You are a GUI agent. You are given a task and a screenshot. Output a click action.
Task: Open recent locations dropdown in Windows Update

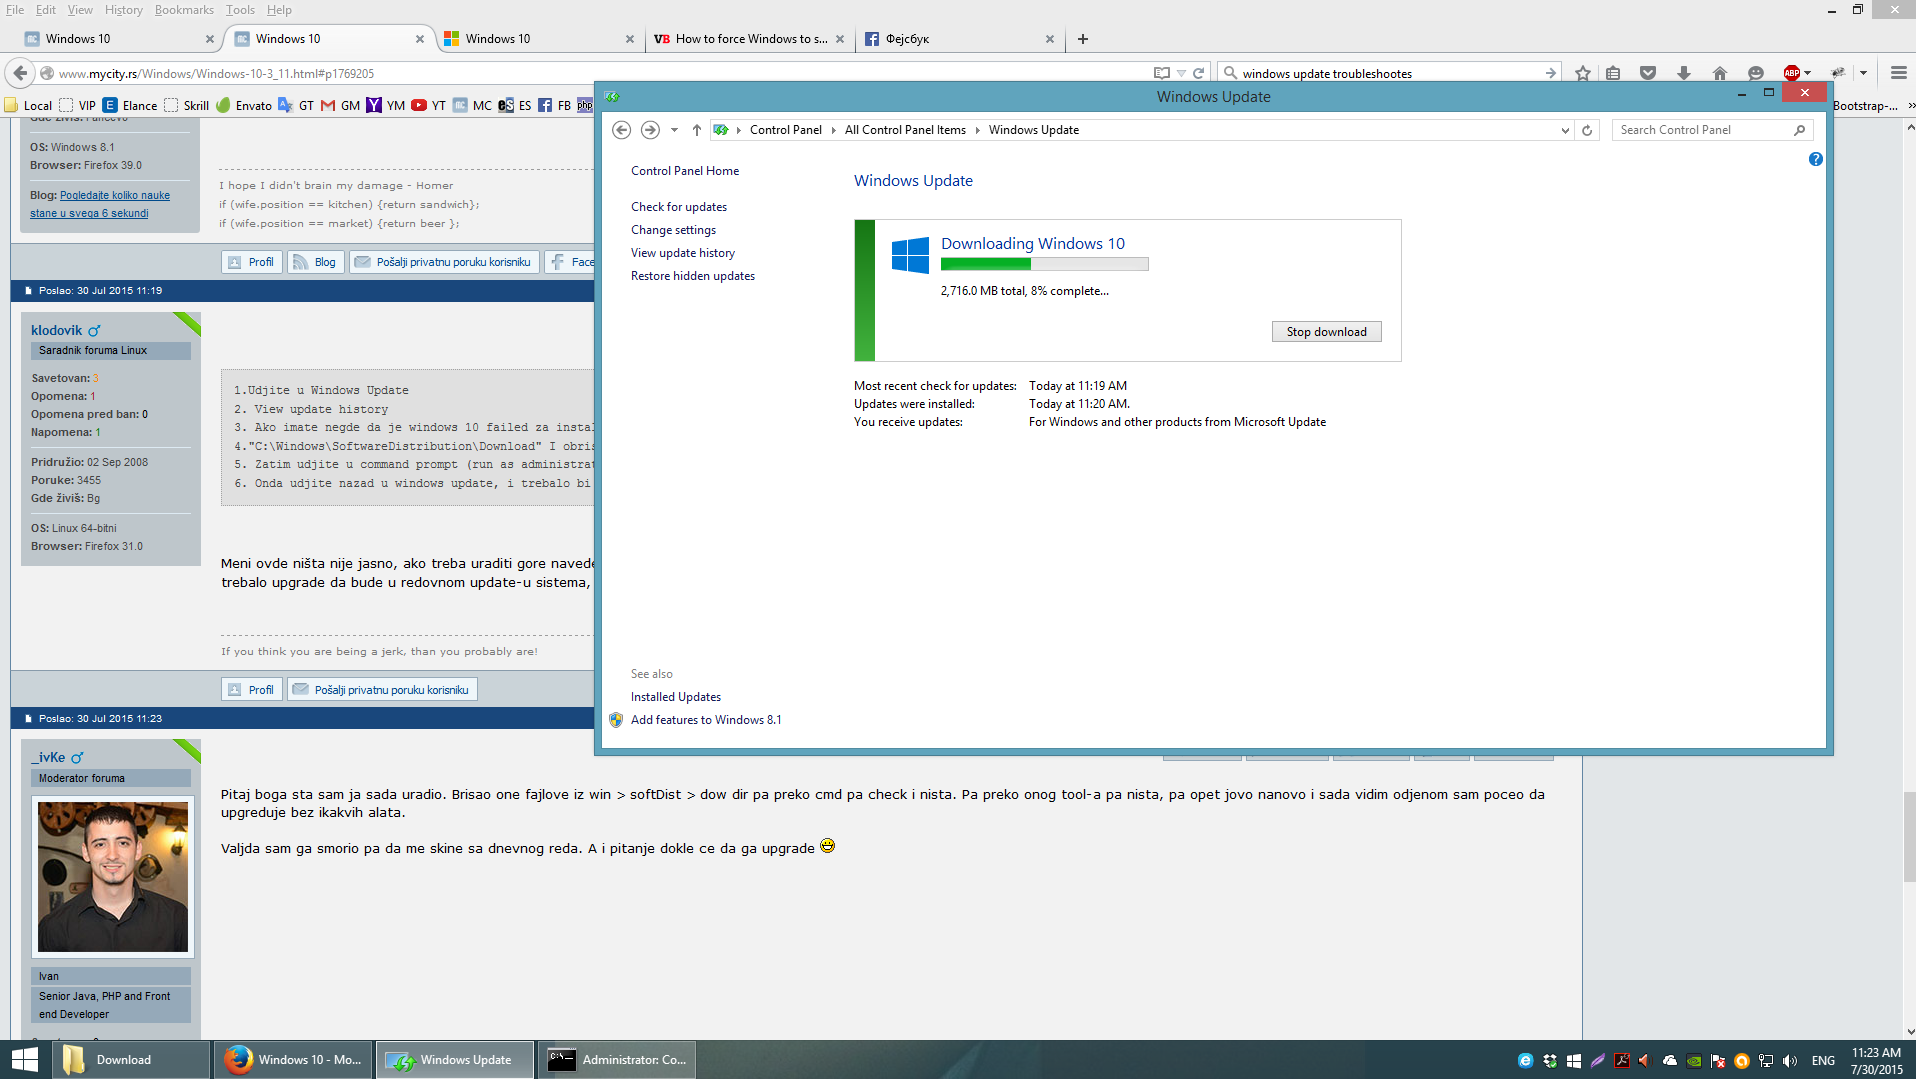(x=674, y=130)
